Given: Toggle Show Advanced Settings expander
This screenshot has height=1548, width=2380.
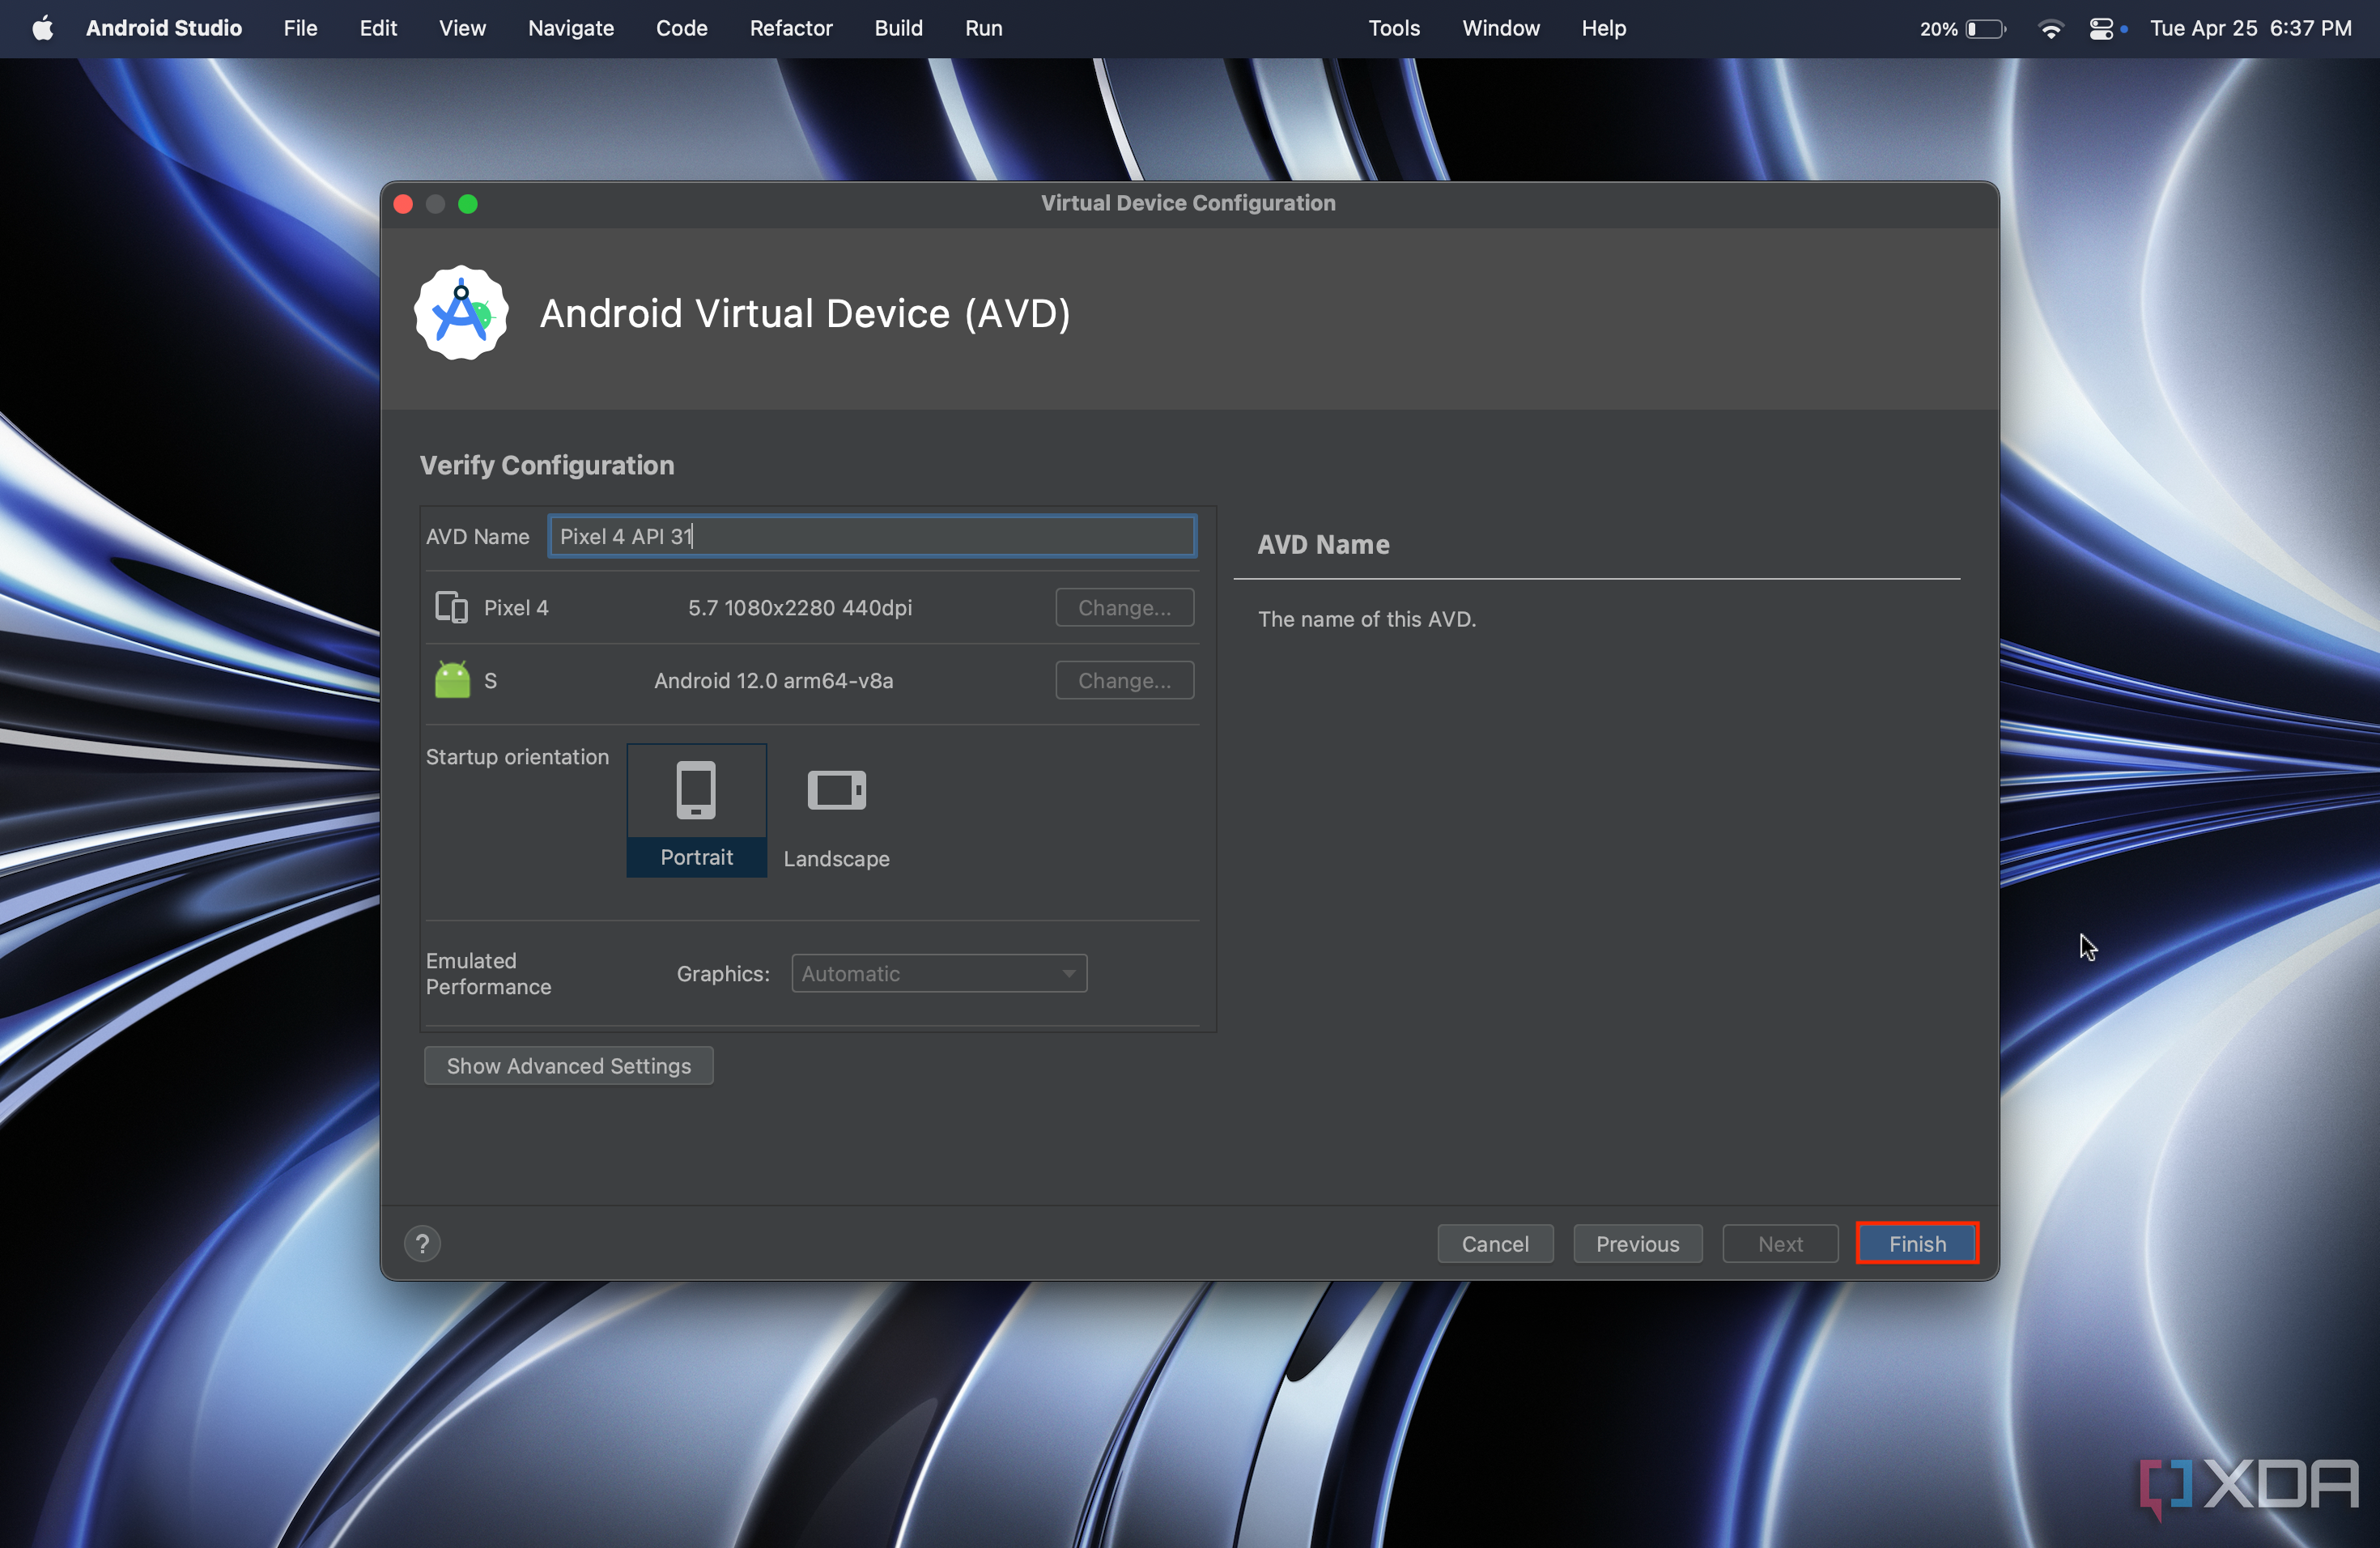Looking at the screenshot, I should click(566, 1065).
